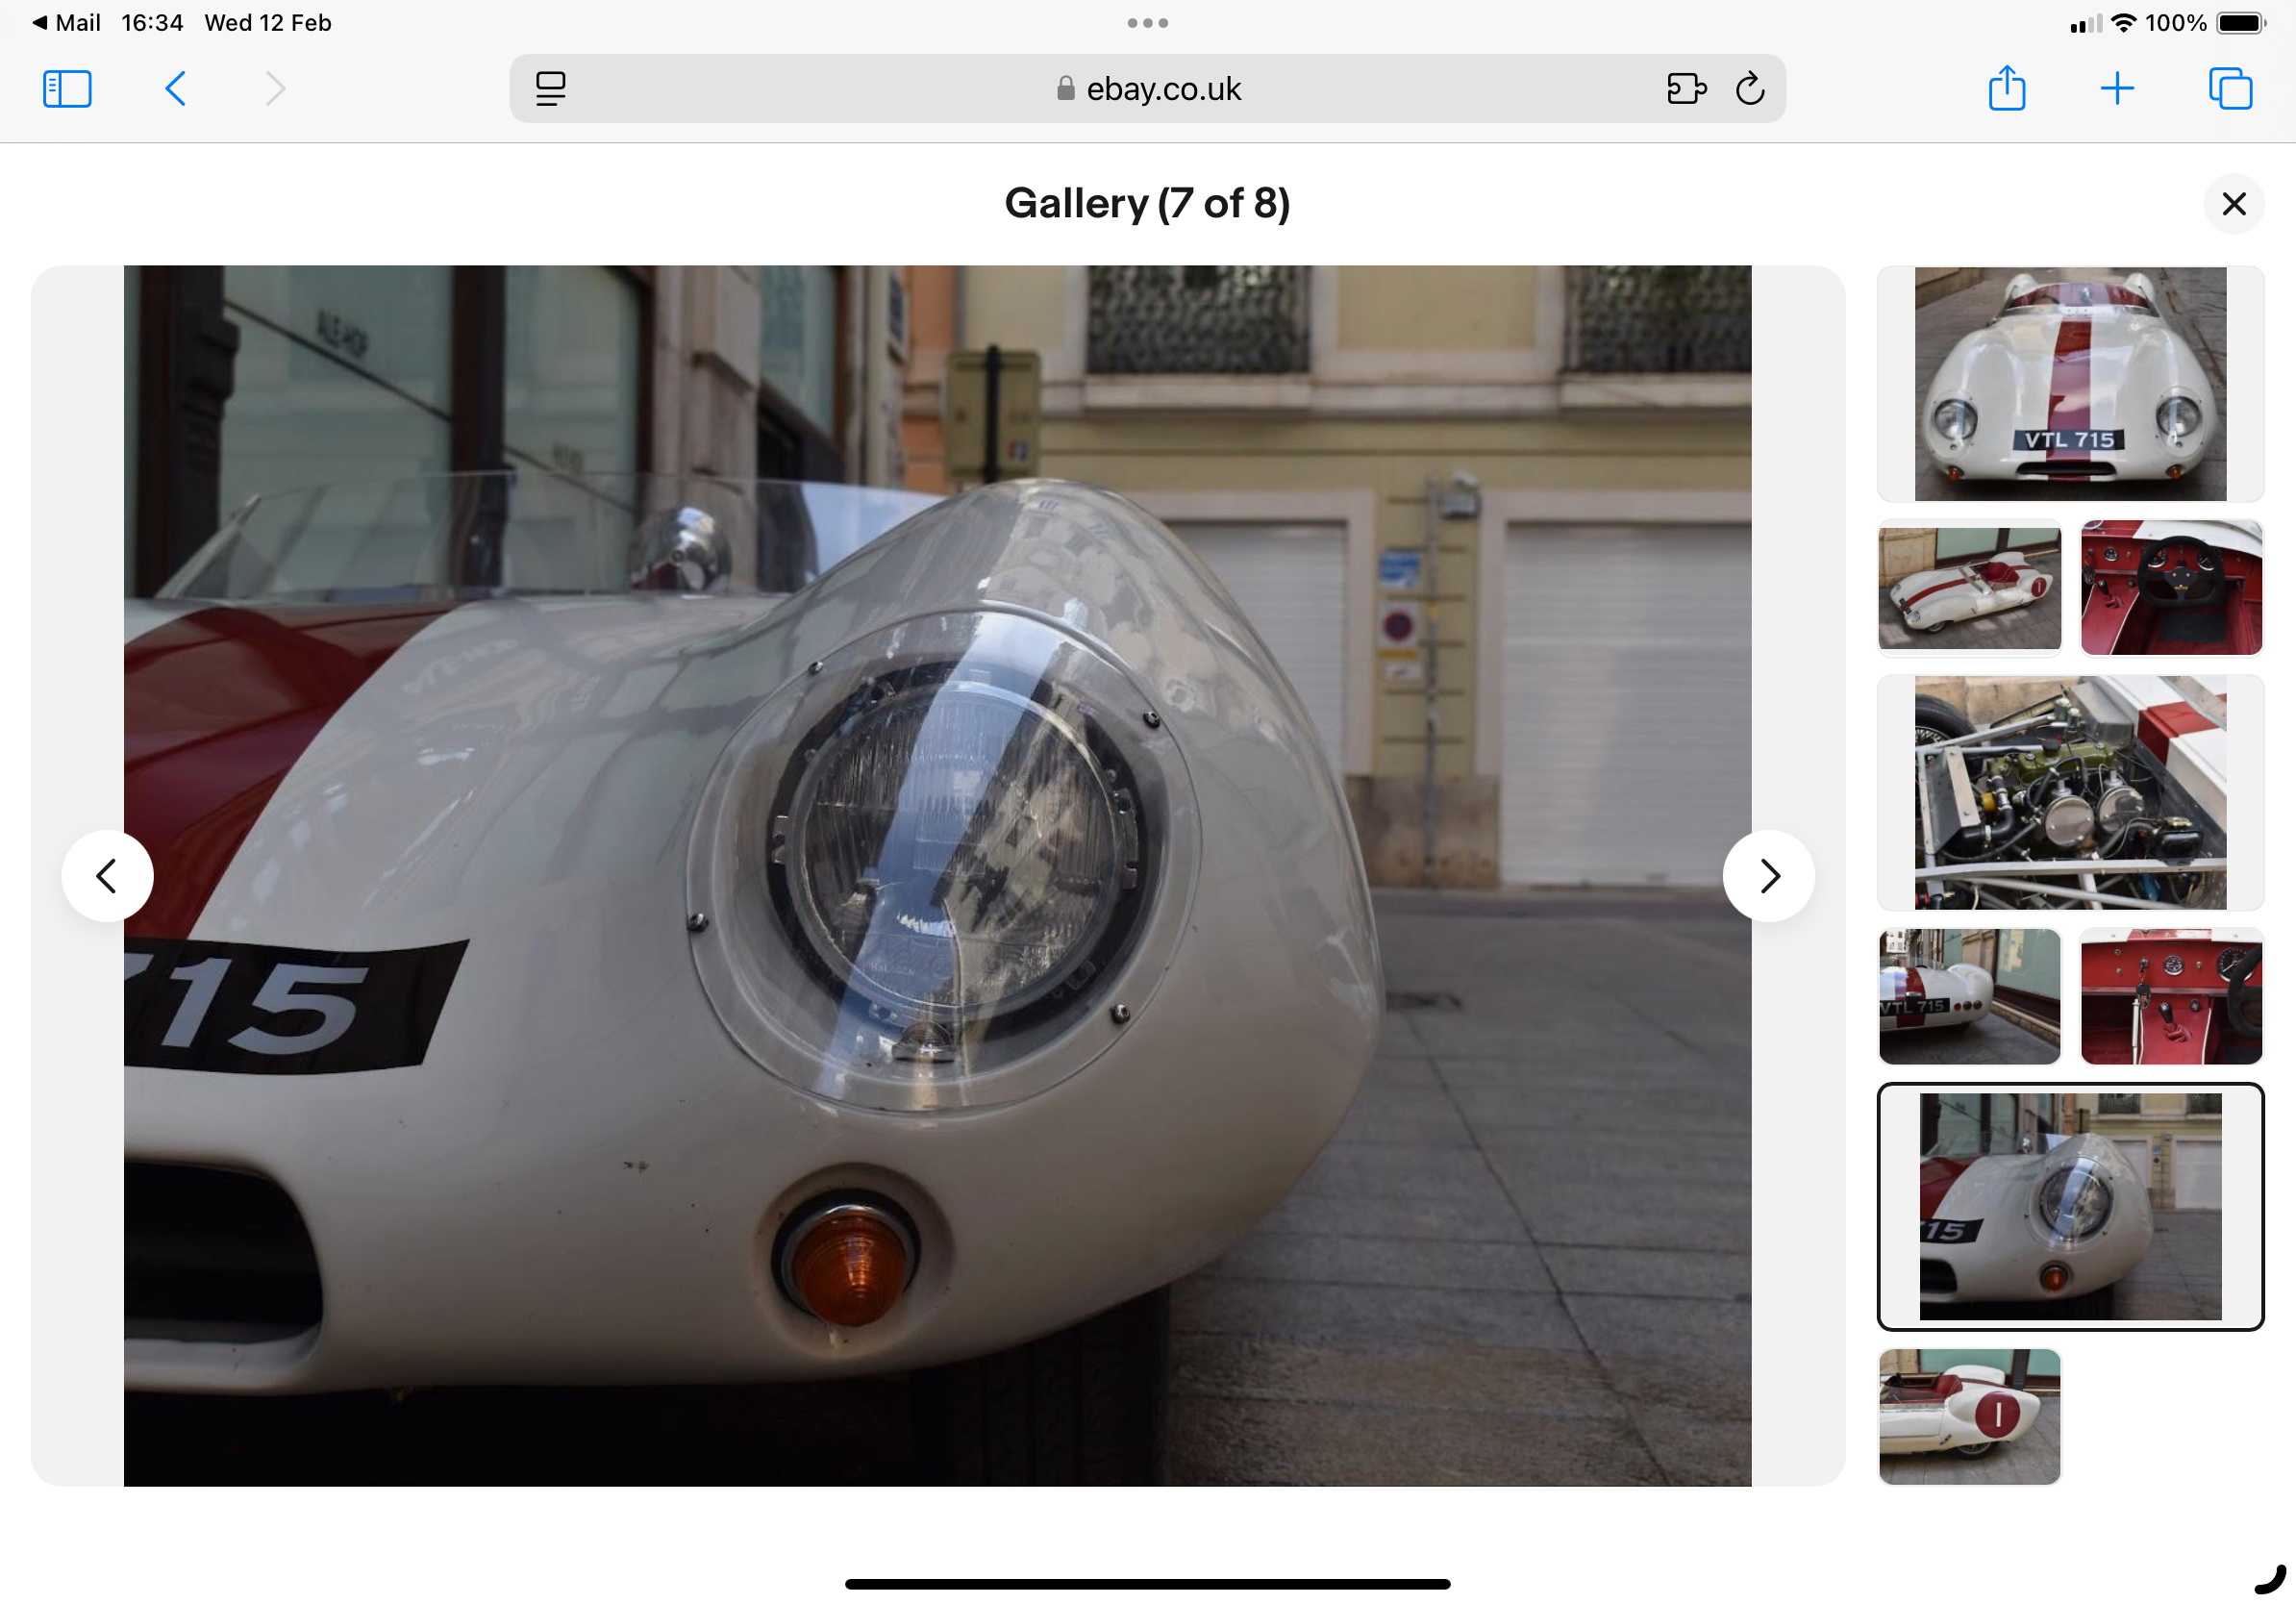The width and height of the screenshot is (2296, 1604).
Task: Select the engine bay thumbnail
Action: [x=2070, y=793]
